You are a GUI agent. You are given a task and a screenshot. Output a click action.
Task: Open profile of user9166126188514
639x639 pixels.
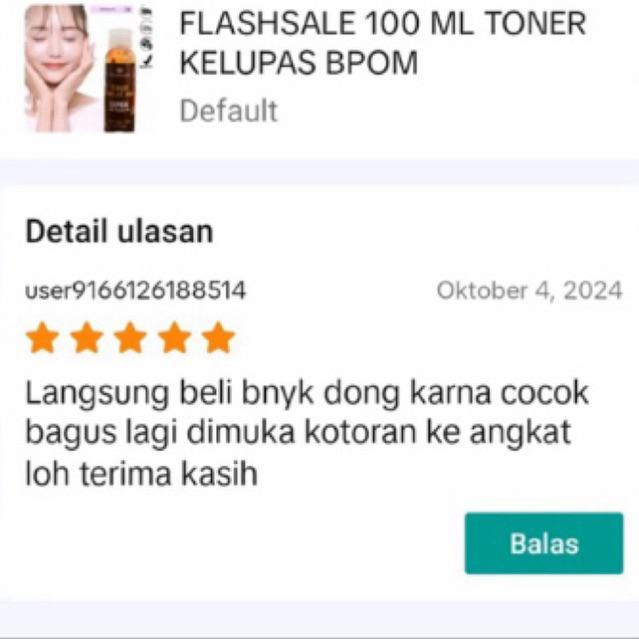(136, 291)
